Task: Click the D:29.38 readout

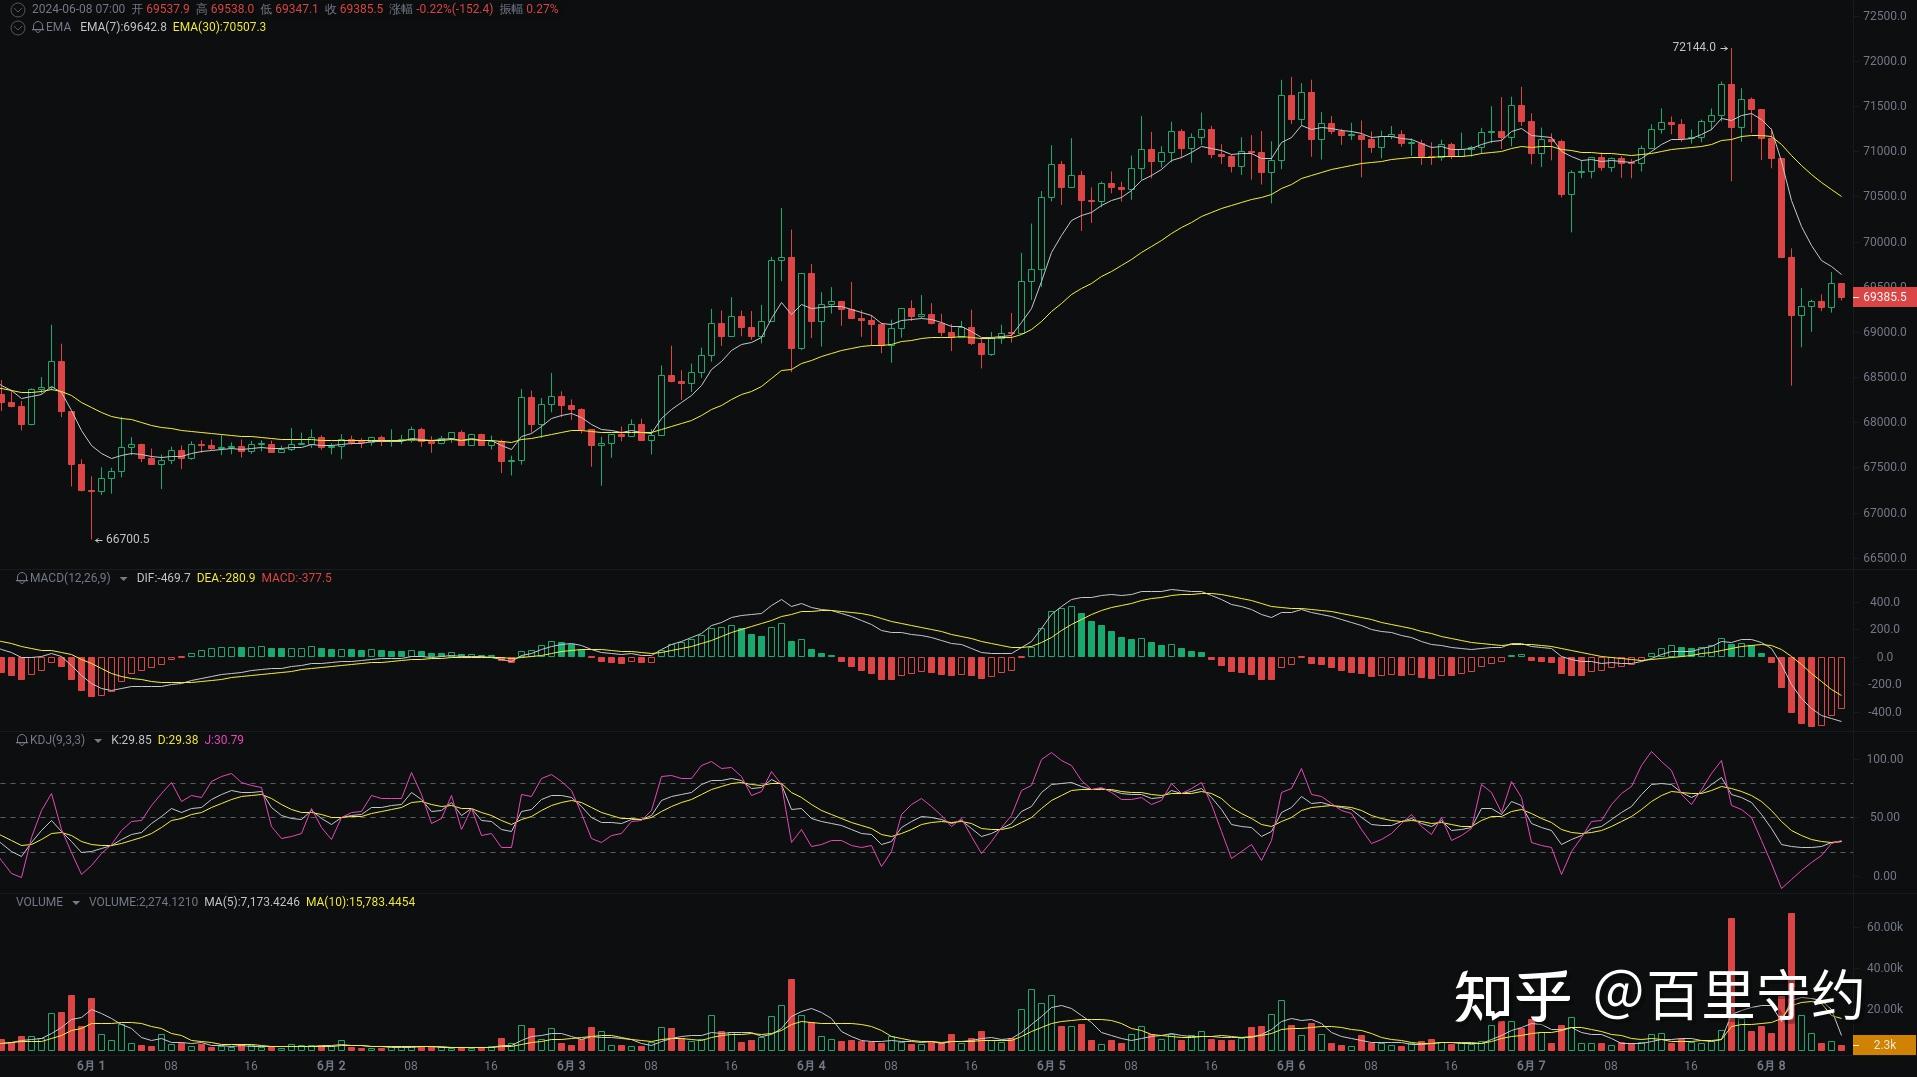Action: (x=178, y=740)
